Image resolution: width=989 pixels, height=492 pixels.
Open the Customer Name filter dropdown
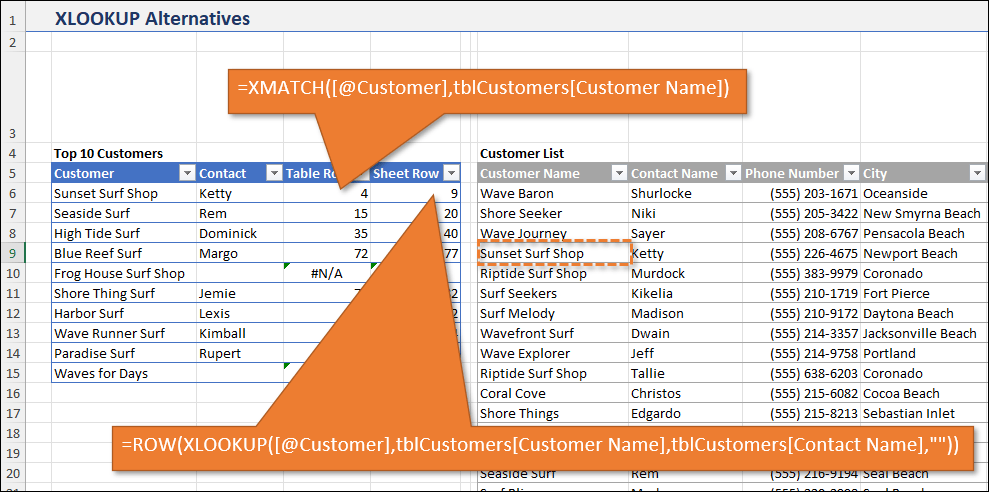pyautogui.click(x=617, y=174)
